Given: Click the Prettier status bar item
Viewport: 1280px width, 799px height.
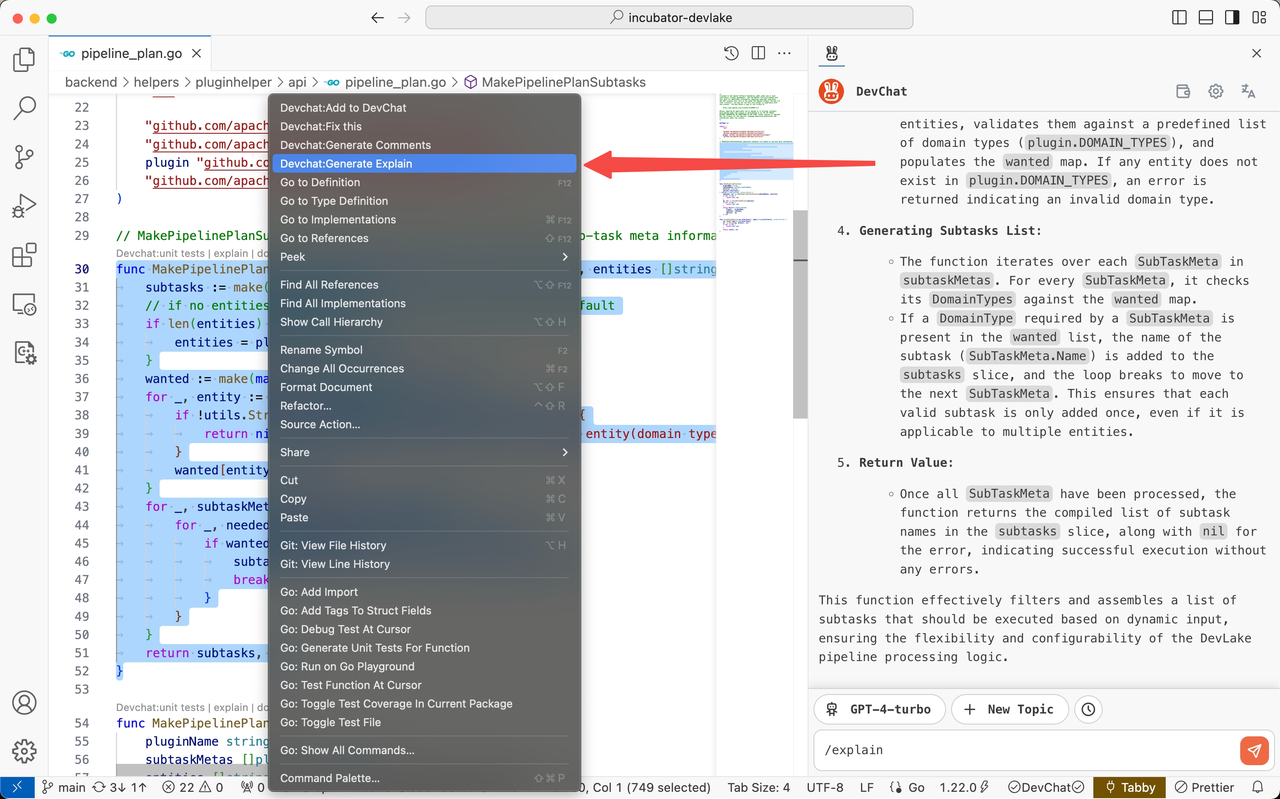Looking at the screenshot, I should coord(1205,788).
